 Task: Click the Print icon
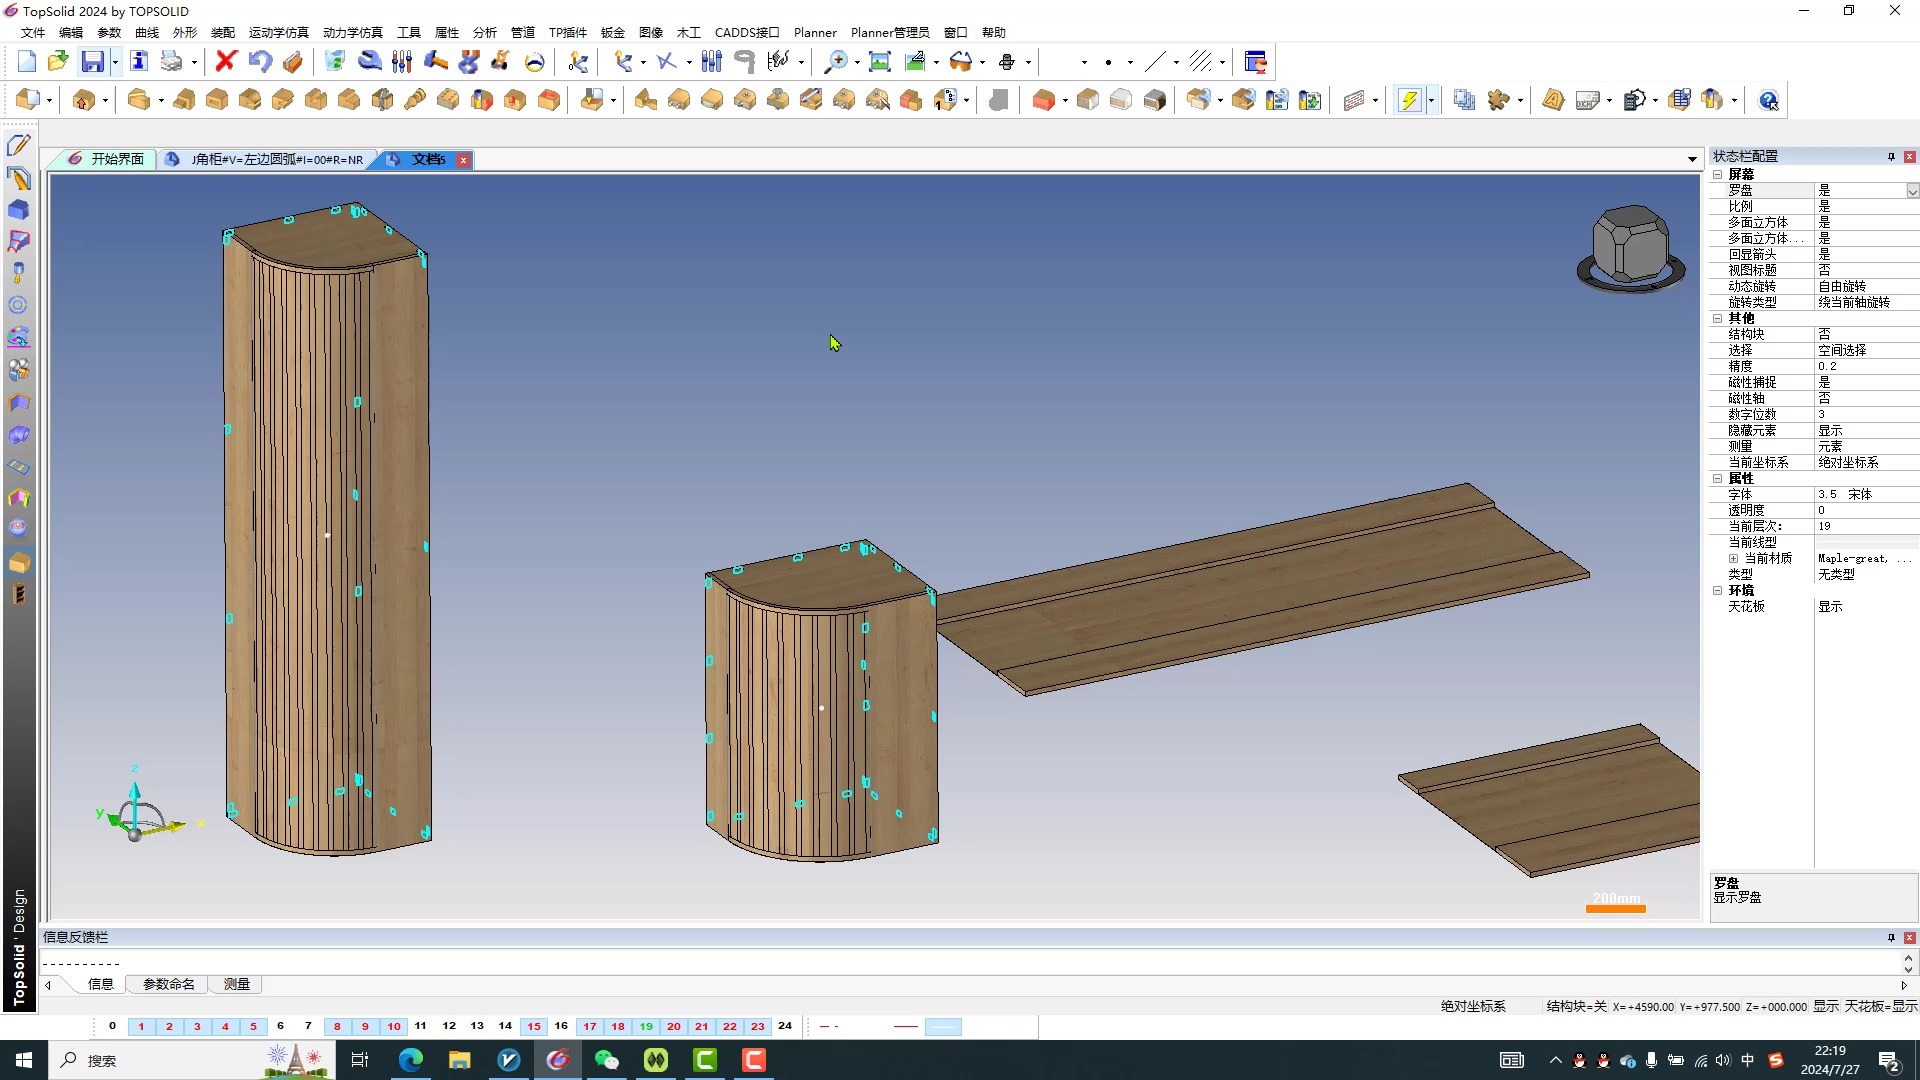pyautogui.click(x=172, y=62)
